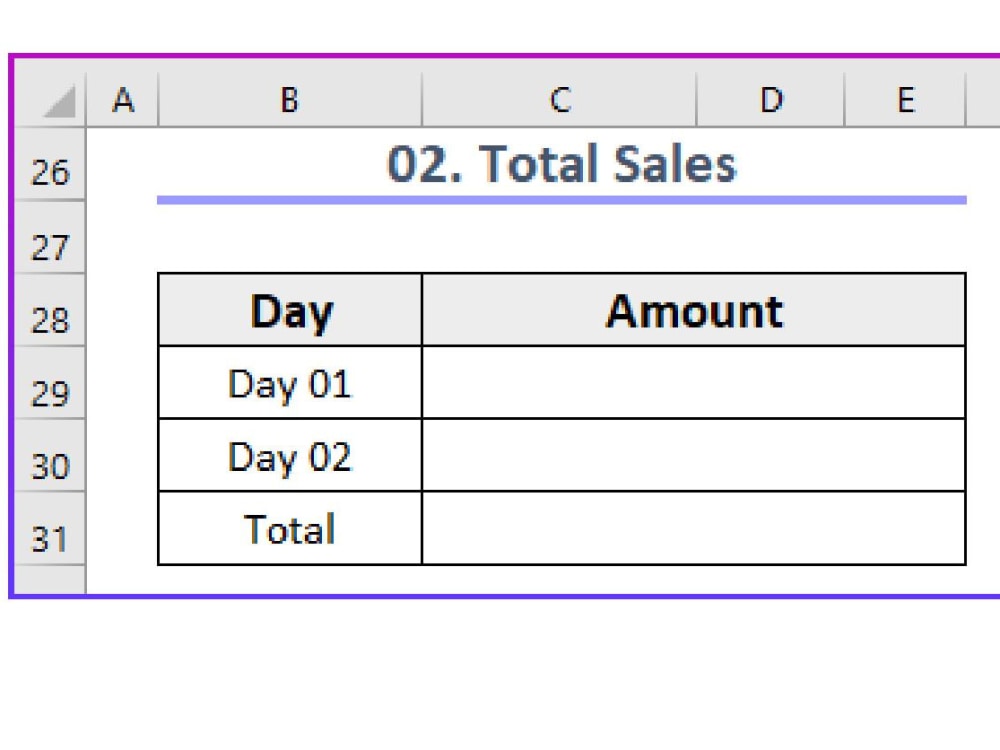Viewport: 1000px width, 750px height.
Task: Click the 'Amount' header cell
Action: pos(694,310)
